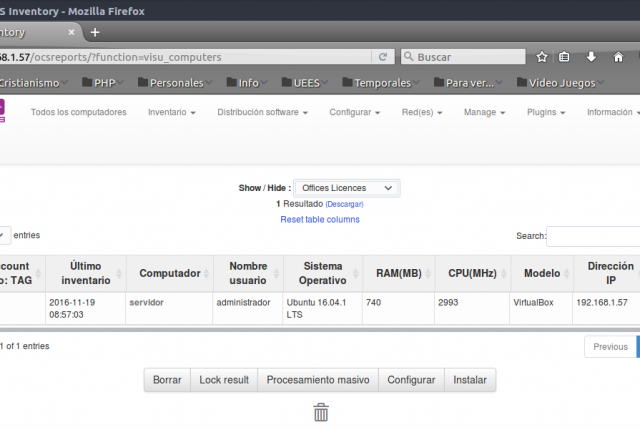Screen dimensions: 640x430
Task: Open the Info bookmarks folder
Action: coord(247,83)
